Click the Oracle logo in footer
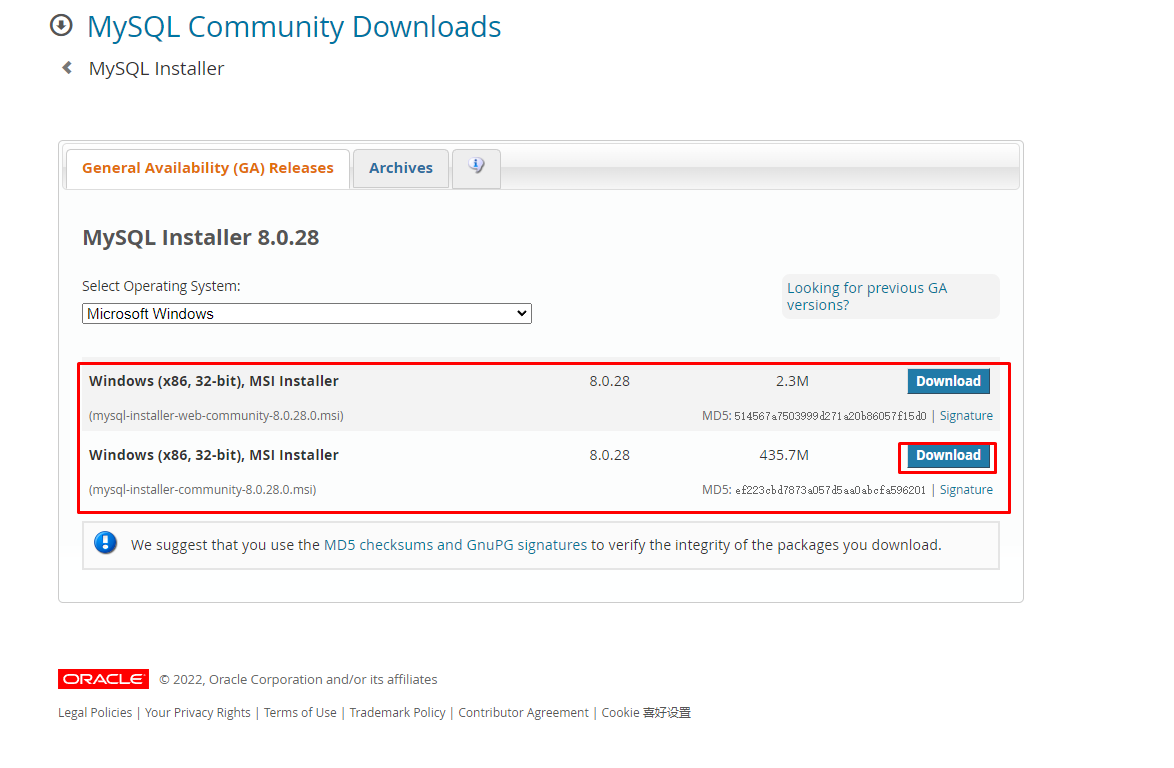Image resolution: width=1174 pixels, height=768 pixels. pyautogui.click(x=103, y=679)
